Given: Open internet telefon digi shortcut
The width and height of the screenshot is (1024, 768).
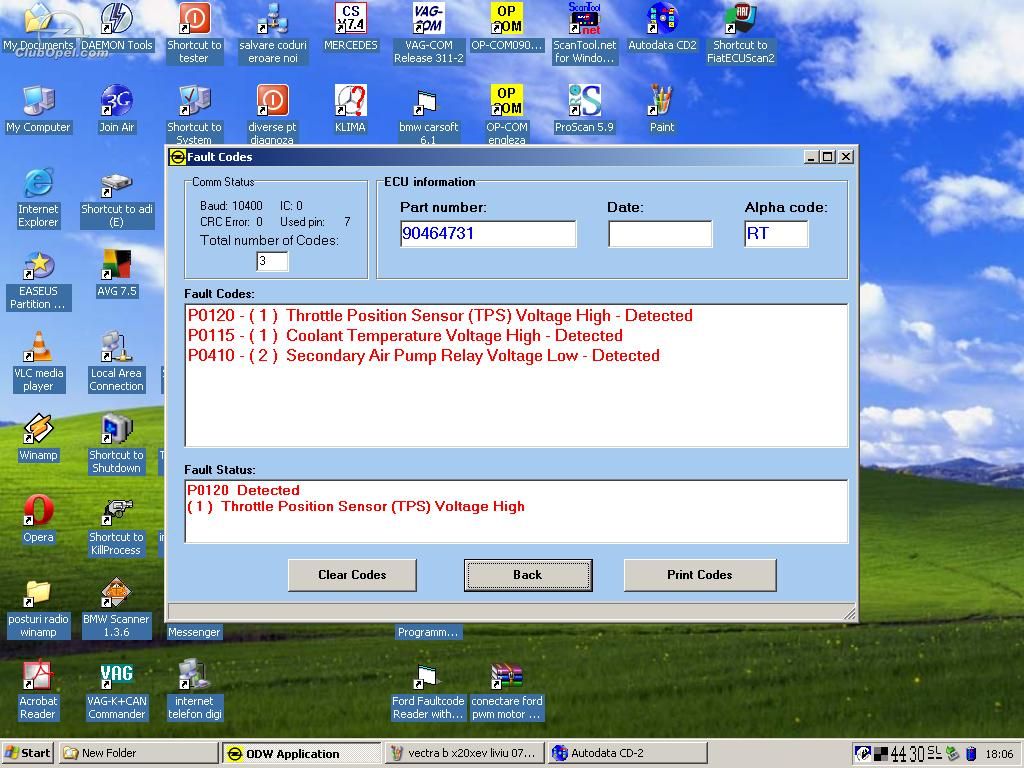Looking at the screenshot, I should (x=194, y=690).
